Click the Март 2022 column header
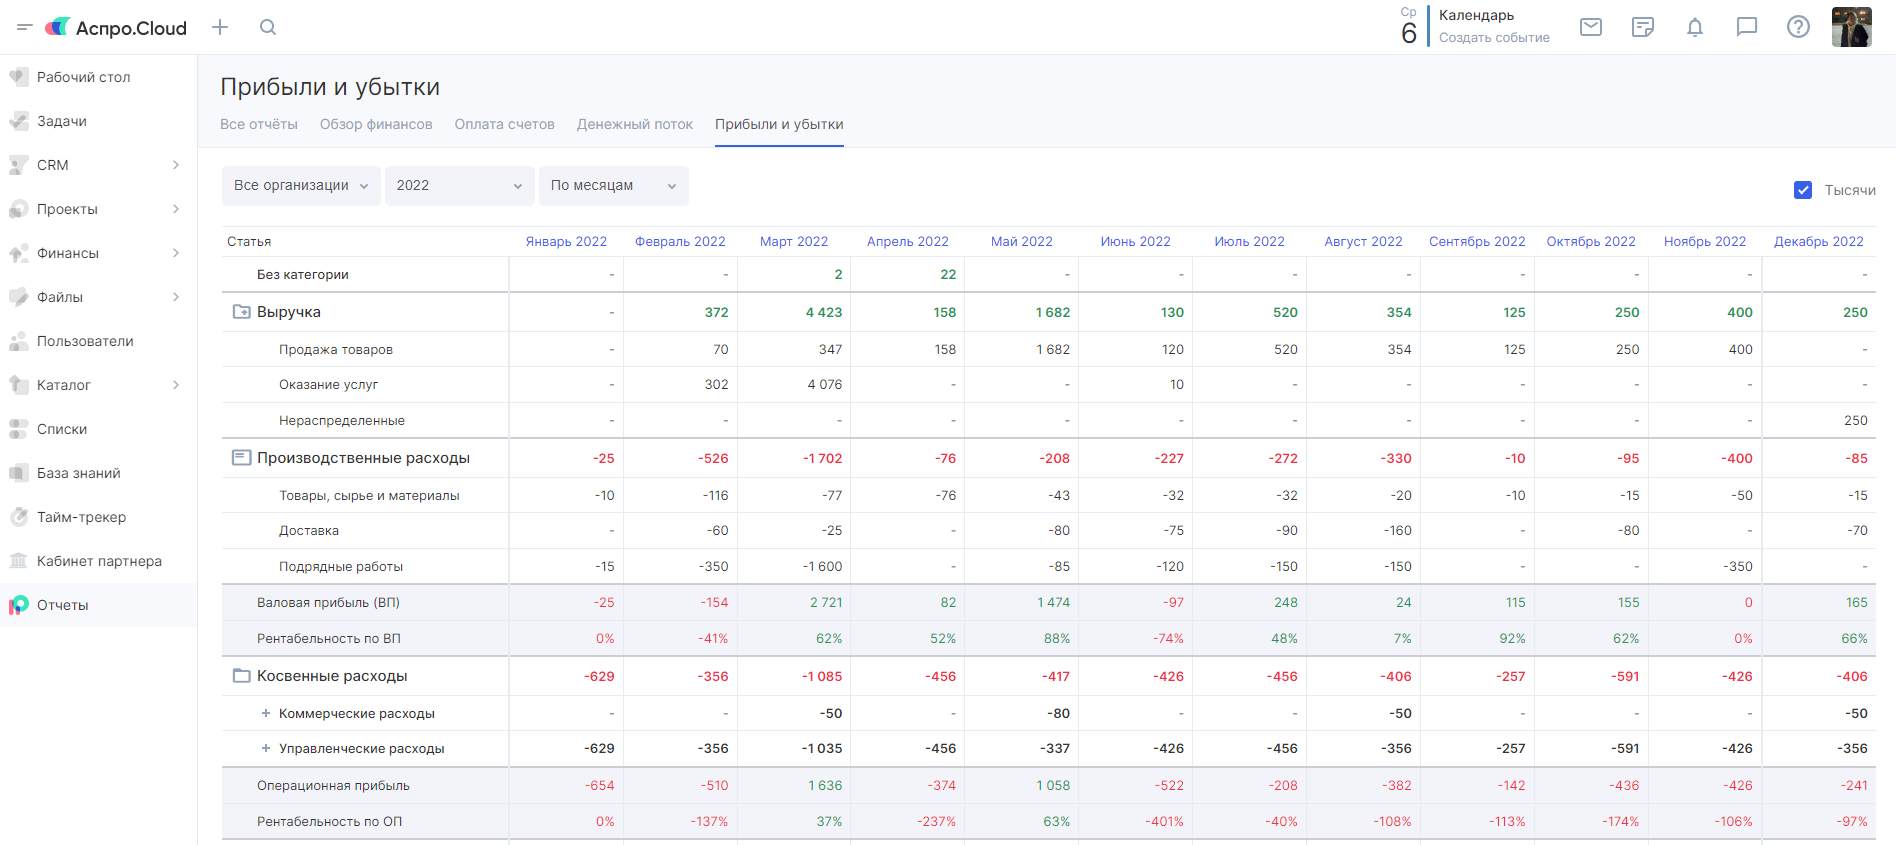Image resolution: width=1896 pixels, height=845 pixels. 794,241
